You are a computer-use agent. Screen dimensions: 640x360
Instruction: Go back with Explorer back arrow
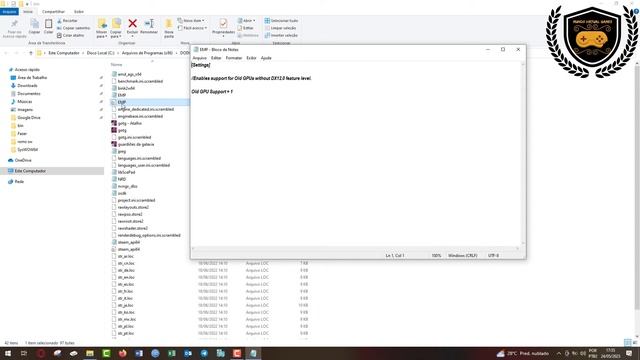point(7,53)
